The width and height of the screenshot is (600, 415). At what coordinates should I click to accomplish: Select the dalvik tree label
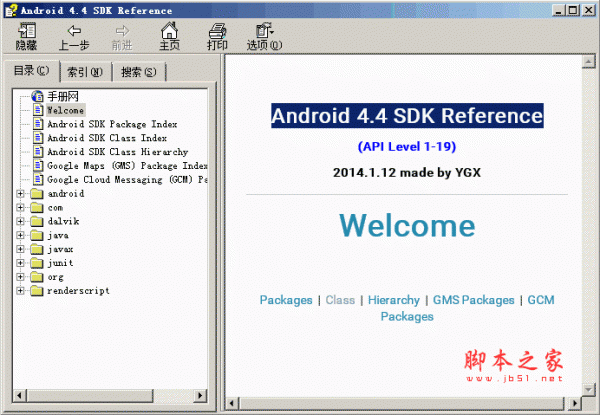click(63, 221)
